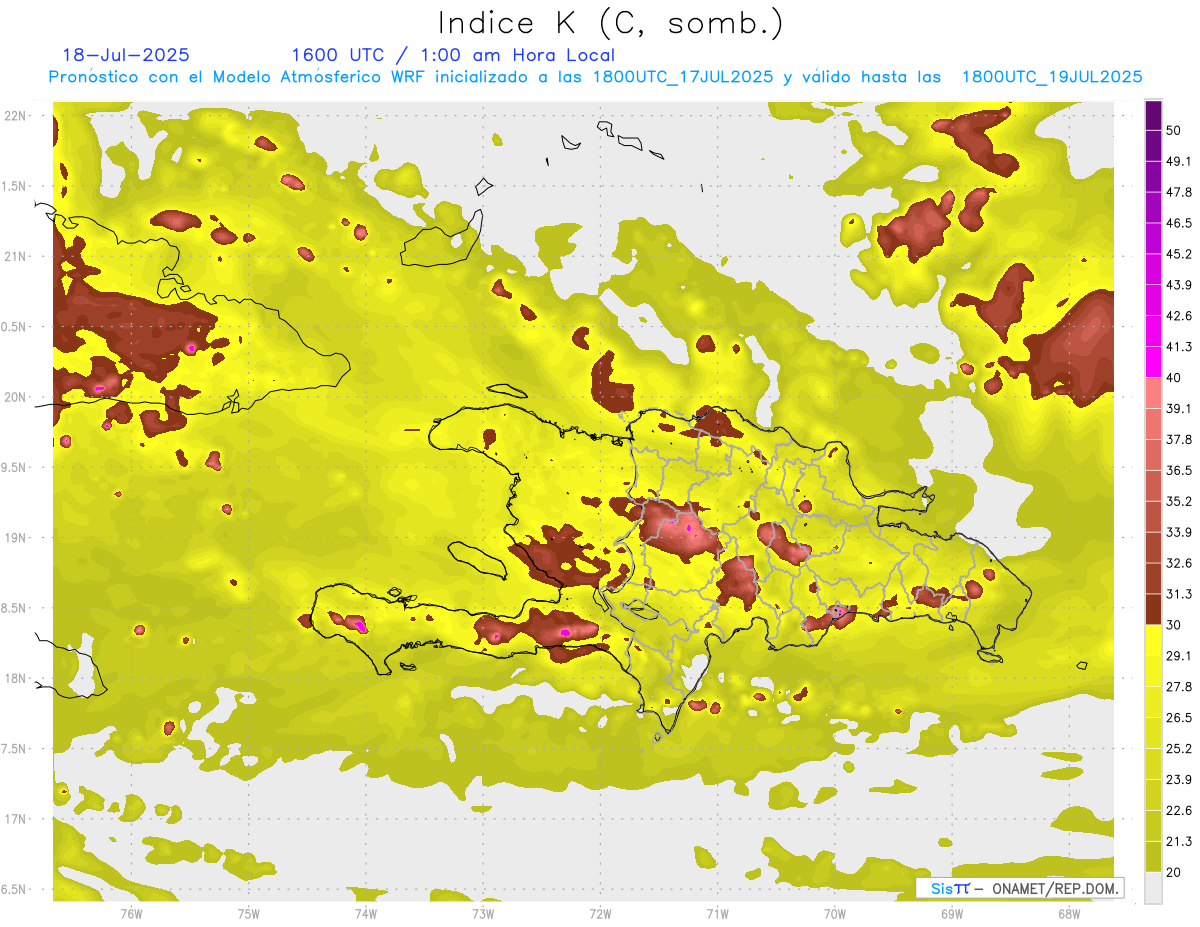Pick the color scale value '22.6'

coord(1179,811)
